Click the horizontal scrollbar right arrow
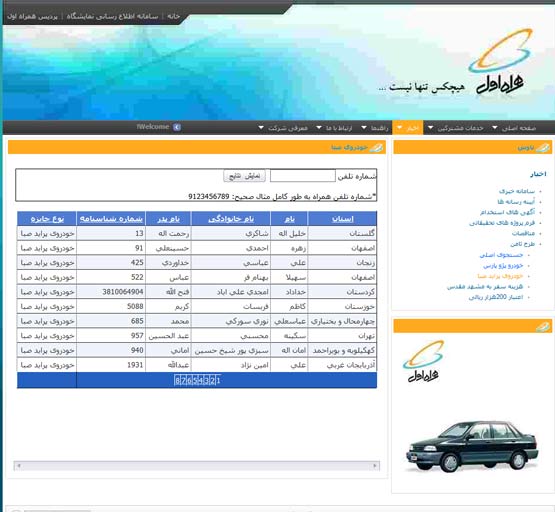The height and width of the screenshot is (512, 555). [375, 466]
